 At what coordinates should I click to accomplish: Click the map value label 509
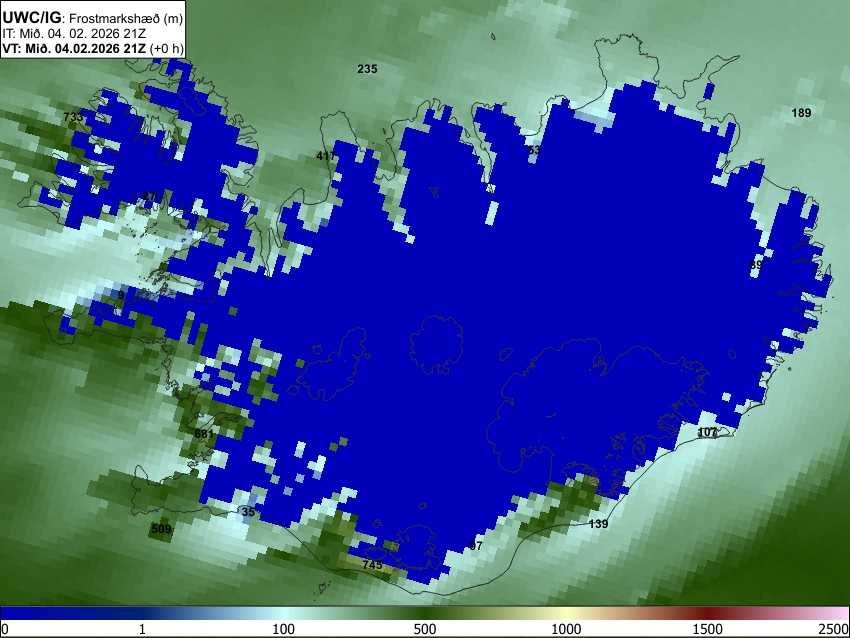tap(161, 529)
